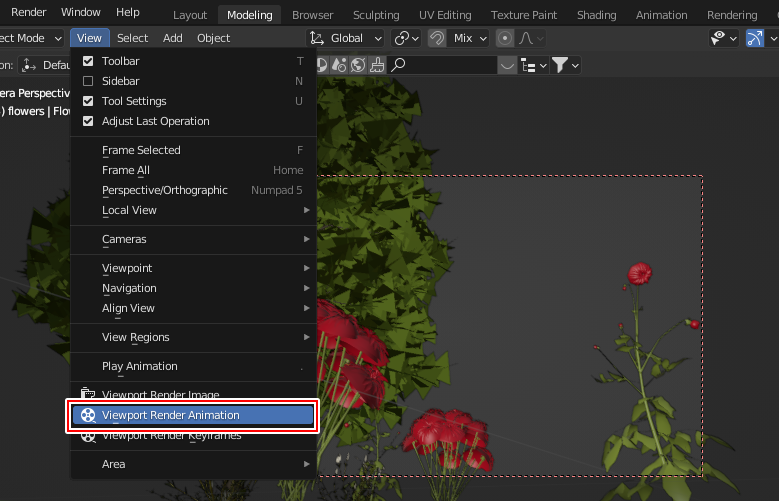Click the Viewport Render Animation film reel icon

89,415
